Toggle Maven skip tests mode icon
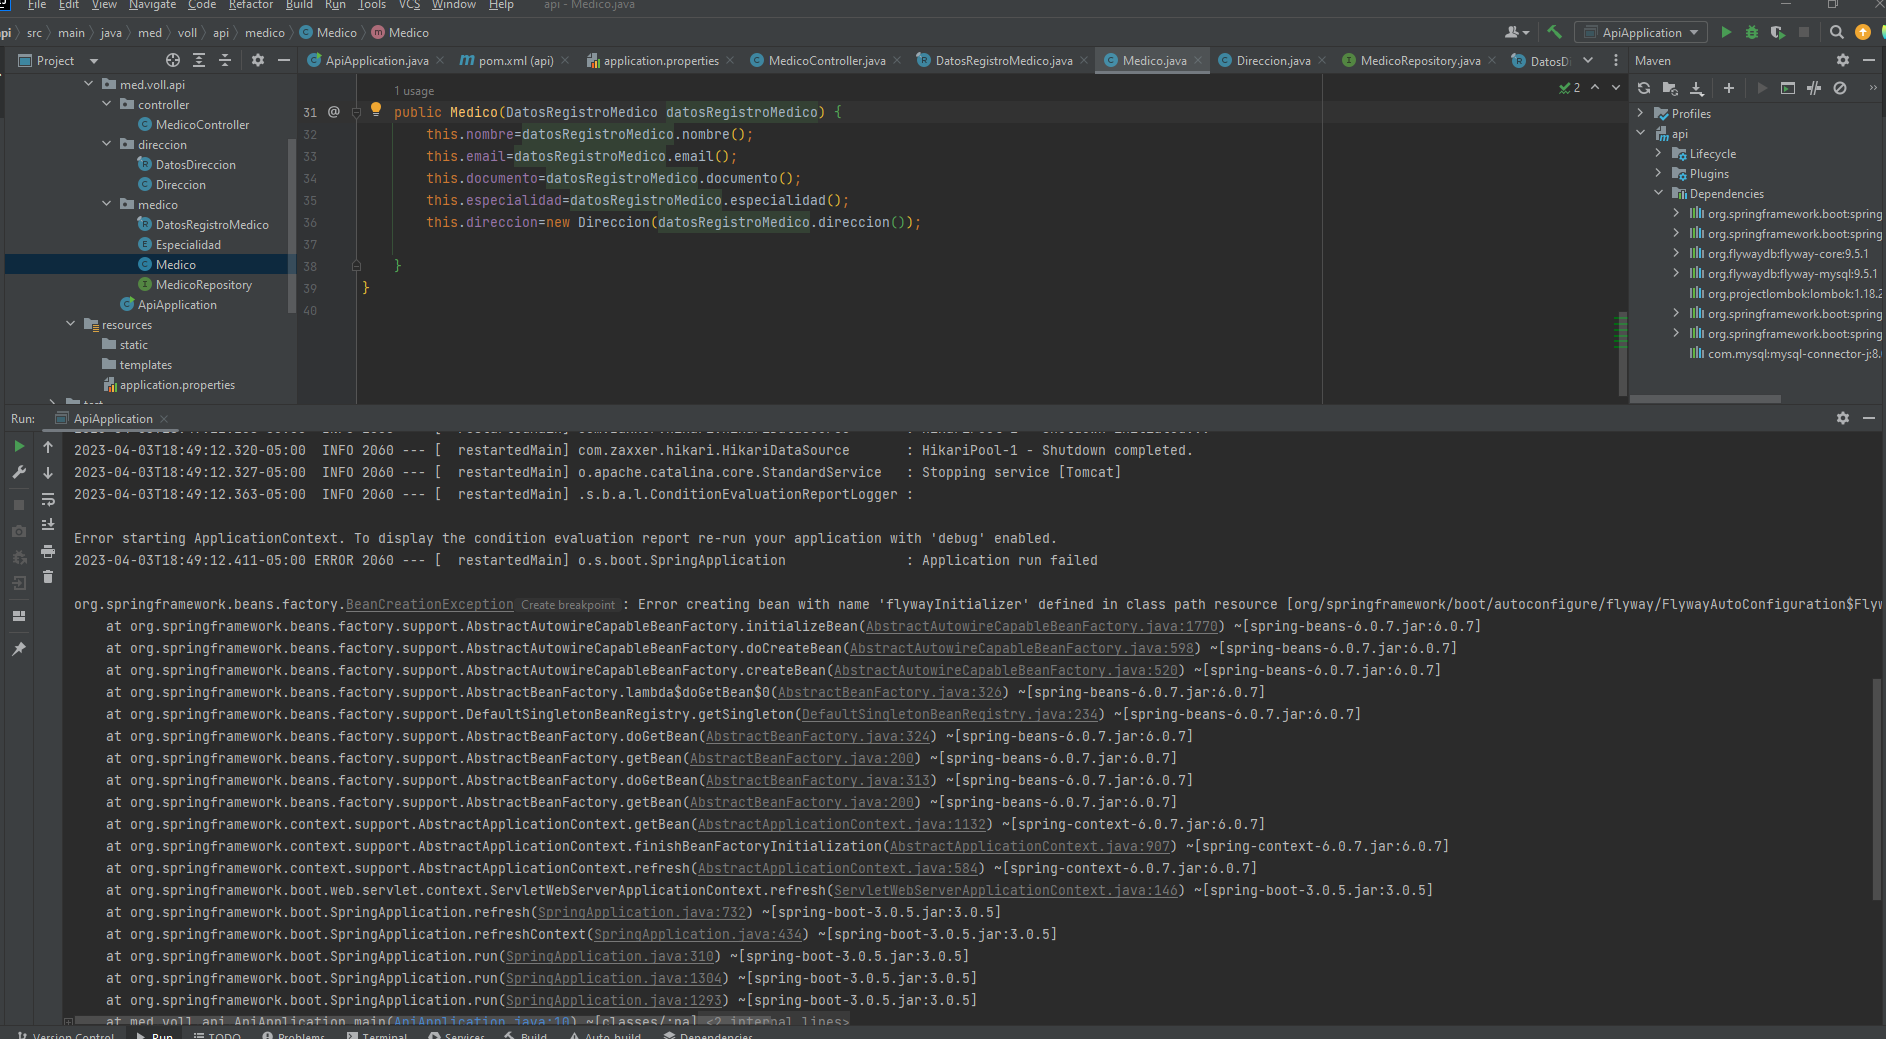Screen dimensions: 1886x1039 coord(1840,88)
